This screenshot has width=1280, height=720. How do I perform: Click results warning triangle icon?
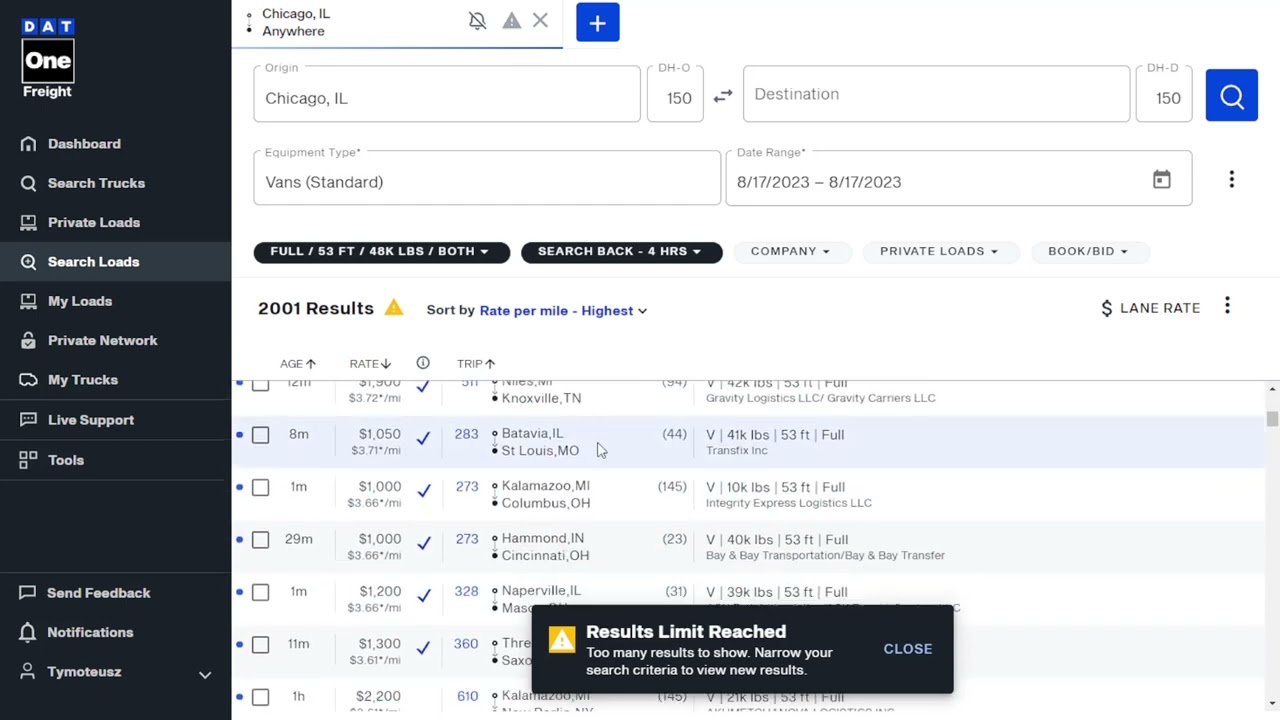point(394,308)
